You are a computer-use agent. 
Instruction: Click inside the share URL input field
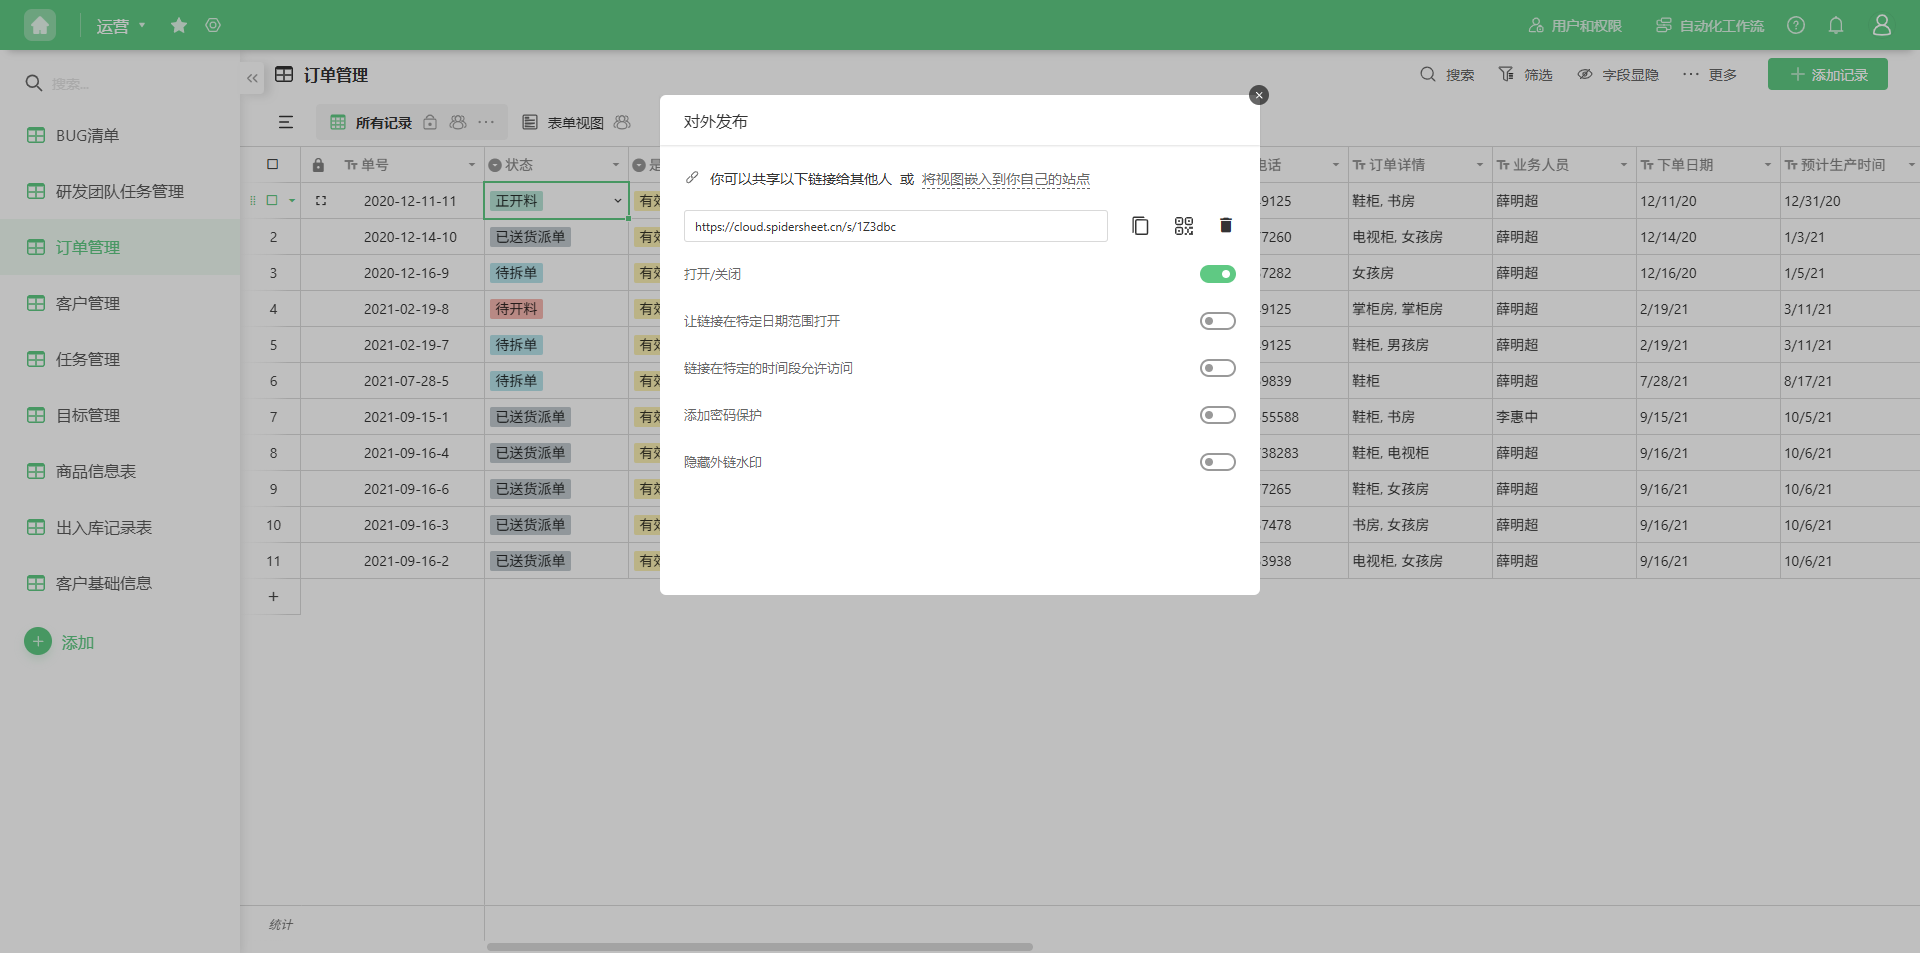click(x=895, y=226)
